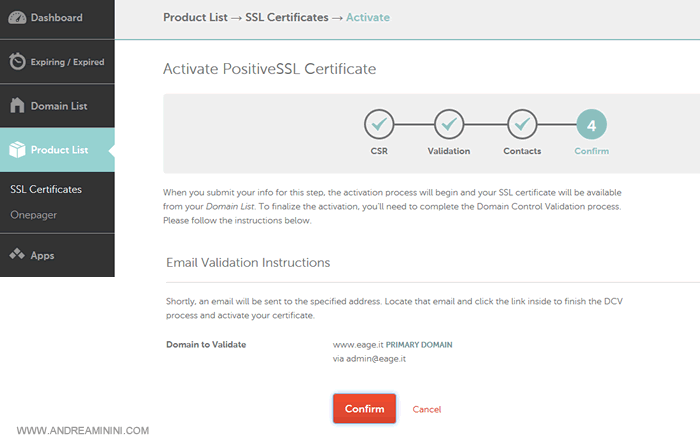Open SSL Certificates submenu item
Image resolution: width=700 pixels, height=445 pixels.
click(x=46, y=189)
